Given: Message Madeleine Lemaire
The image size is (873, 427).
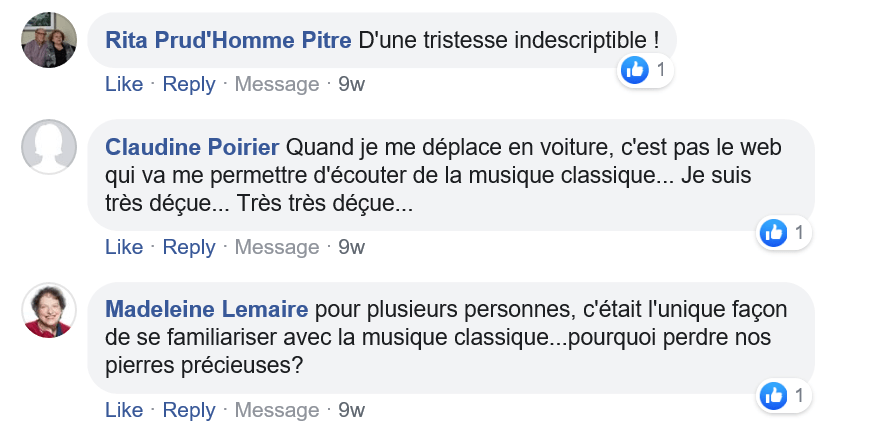Looking at the screenshot, I should (277, 410).
